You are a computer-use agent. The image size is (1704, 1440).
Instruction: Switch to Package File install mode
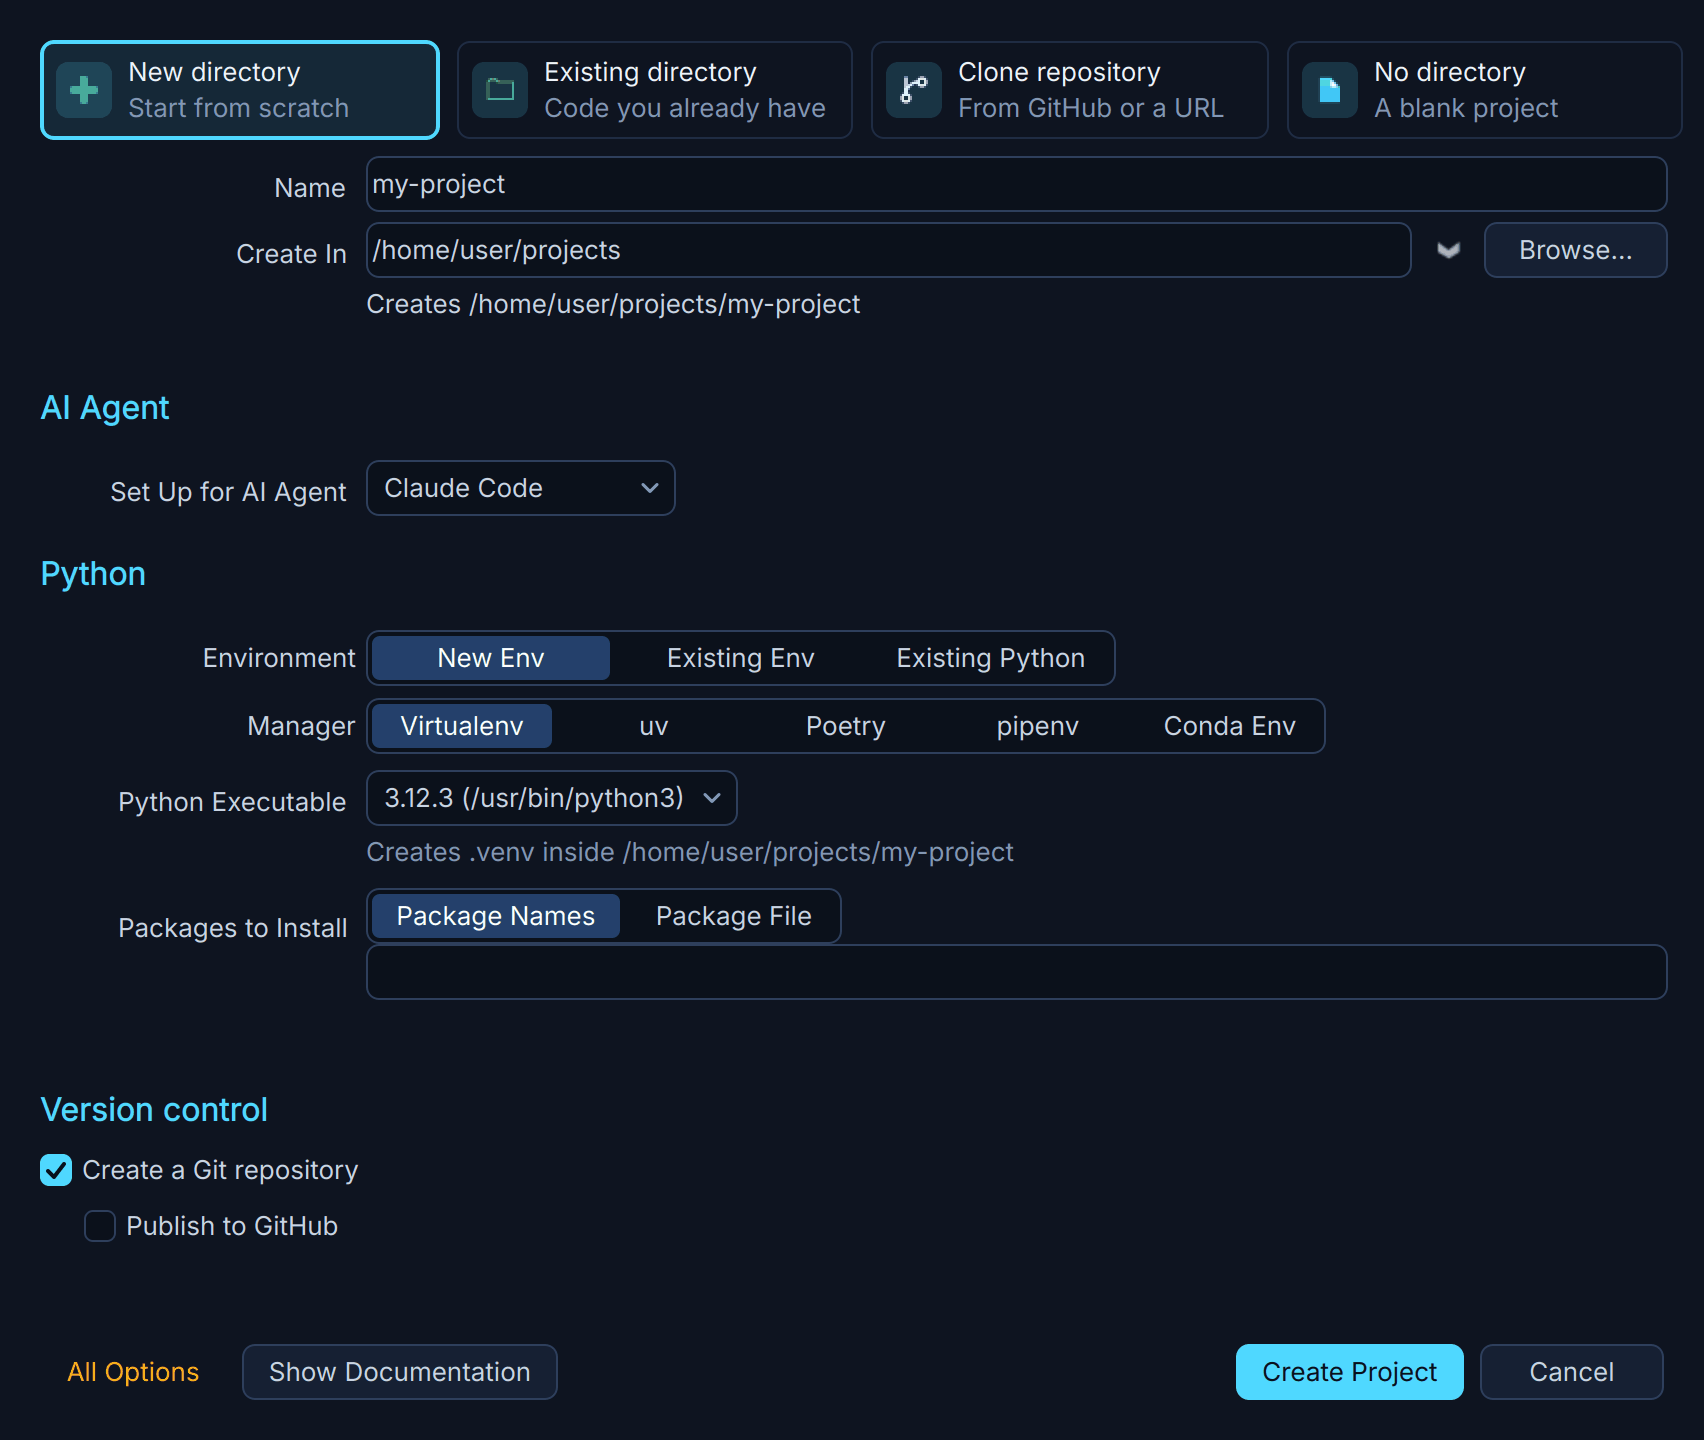click(734, 916)
